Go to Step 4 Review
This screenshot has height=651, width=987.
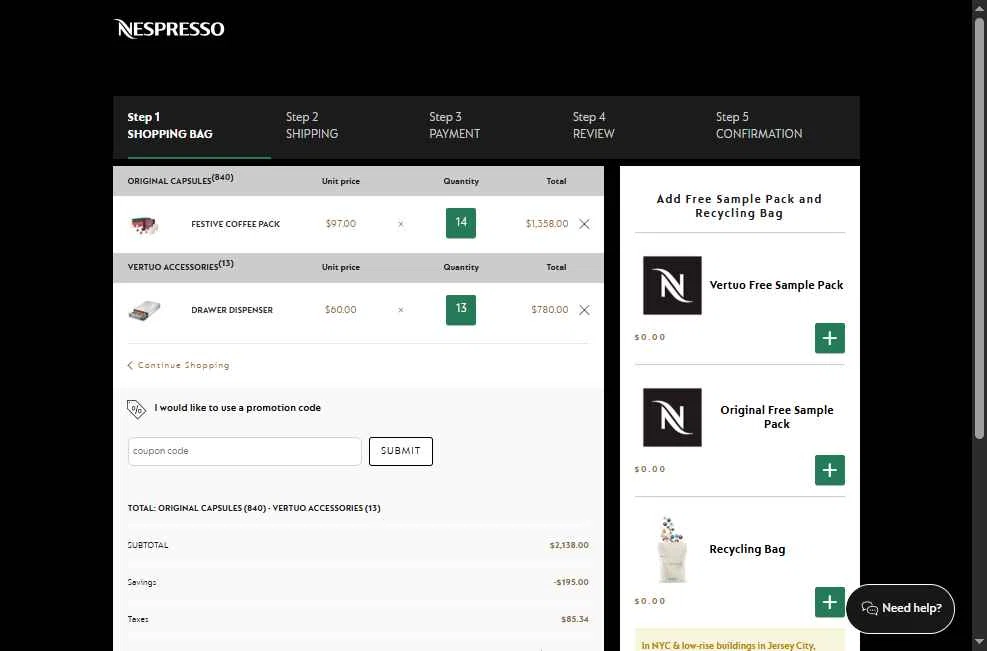594,125
